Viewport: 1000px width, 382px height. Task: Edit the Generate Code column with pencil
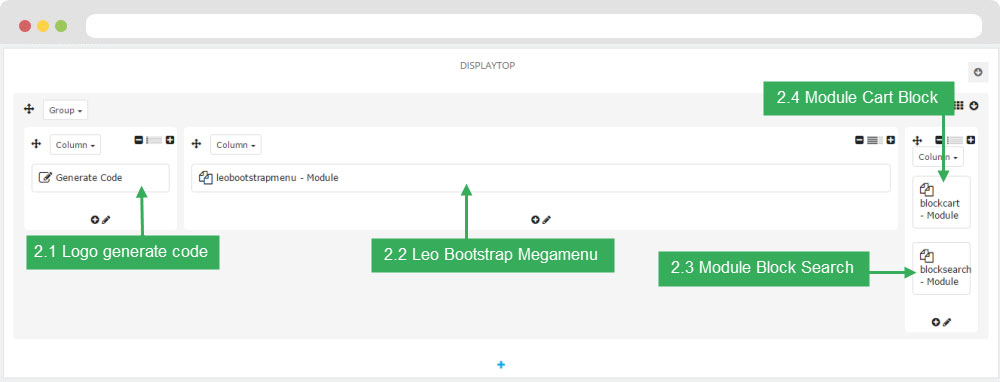pyautogui.click(x=106, y=220)
